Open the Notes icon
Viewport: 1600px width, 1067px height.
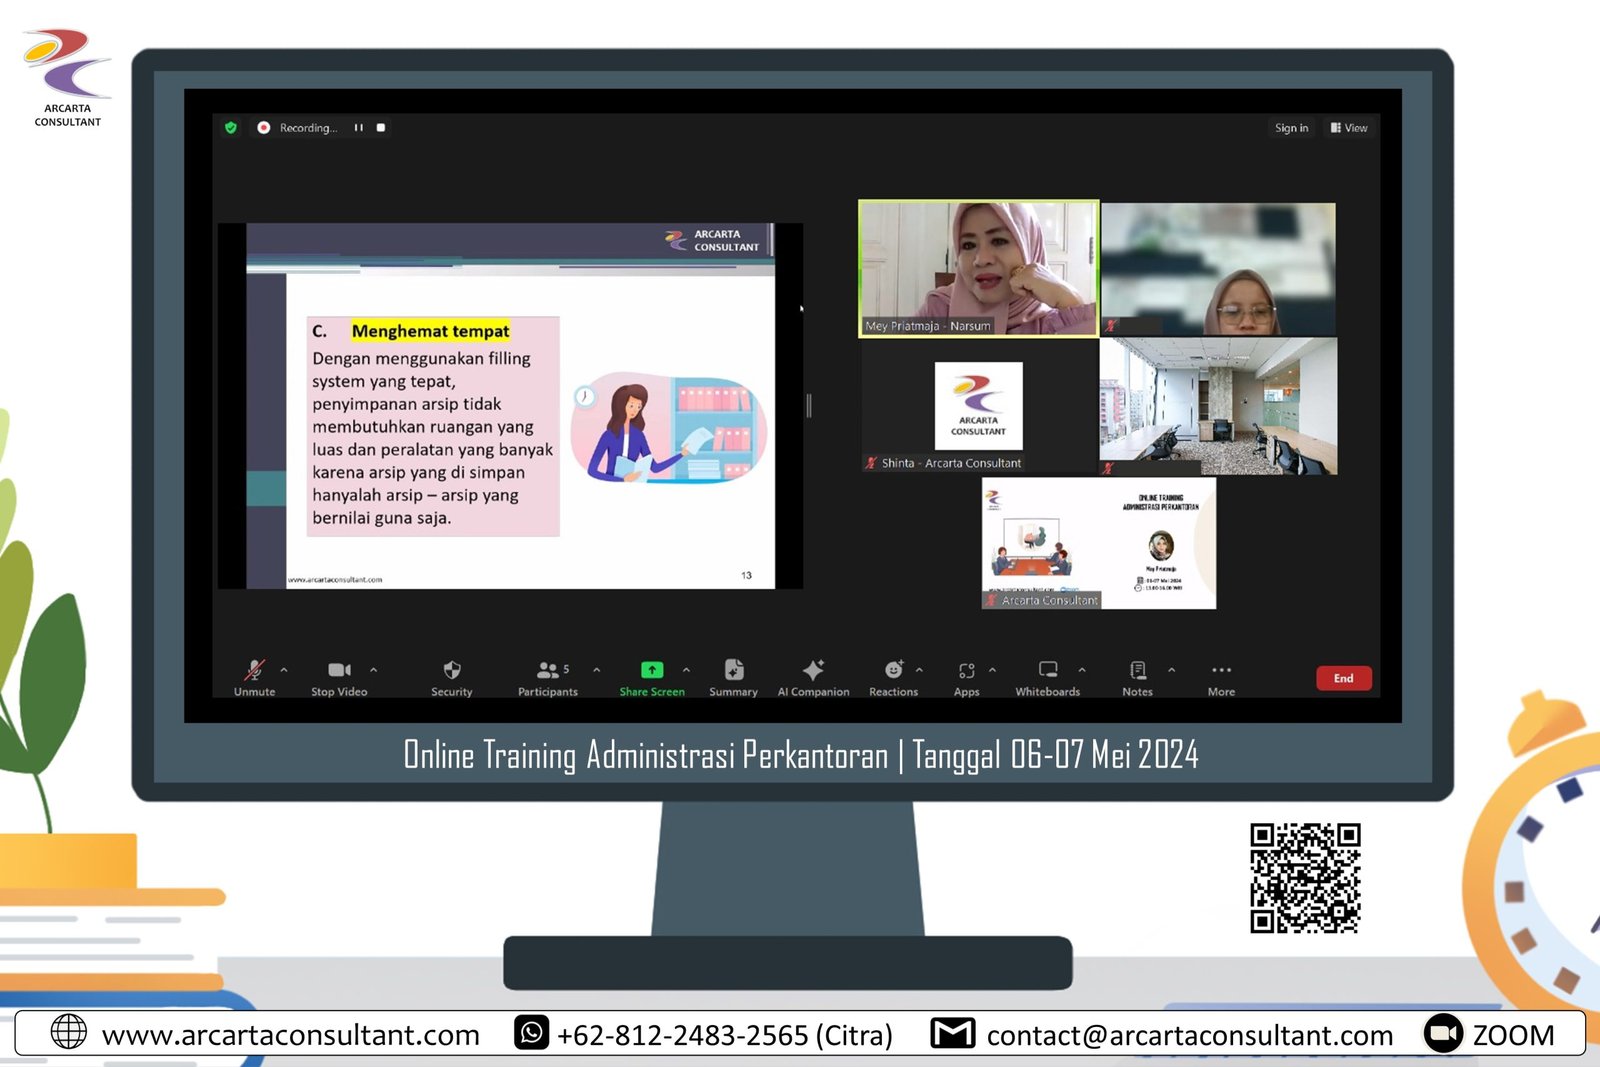tap(1138, 670)
